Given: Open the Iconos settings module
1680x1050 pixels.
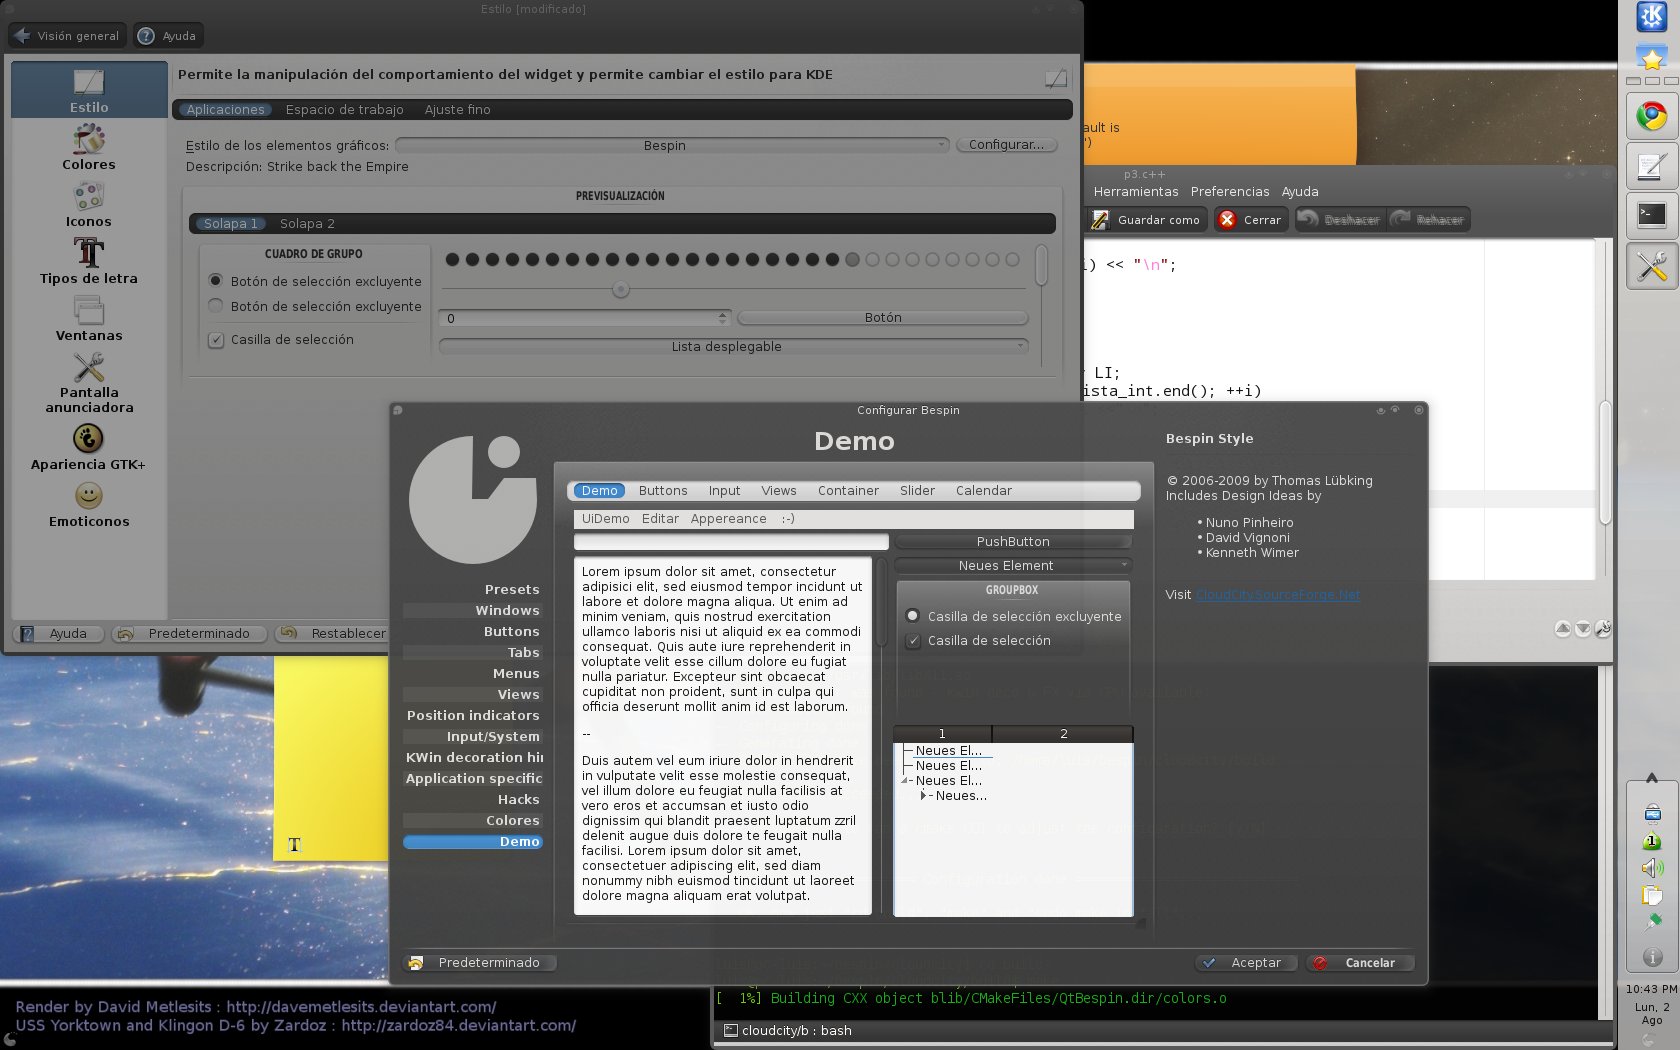Looking at the screenshot, I should coord(89,204).
